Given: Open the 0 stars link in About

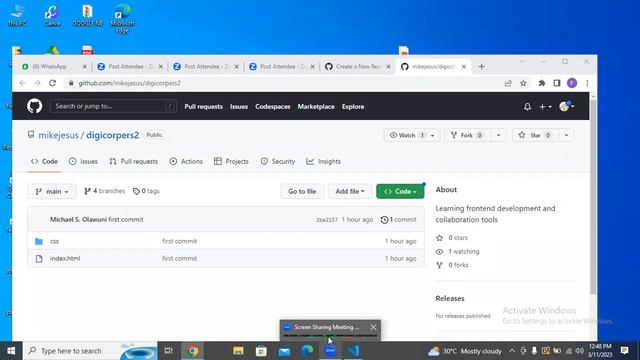Looking at the screenshot, I should (x=452, y=238).
